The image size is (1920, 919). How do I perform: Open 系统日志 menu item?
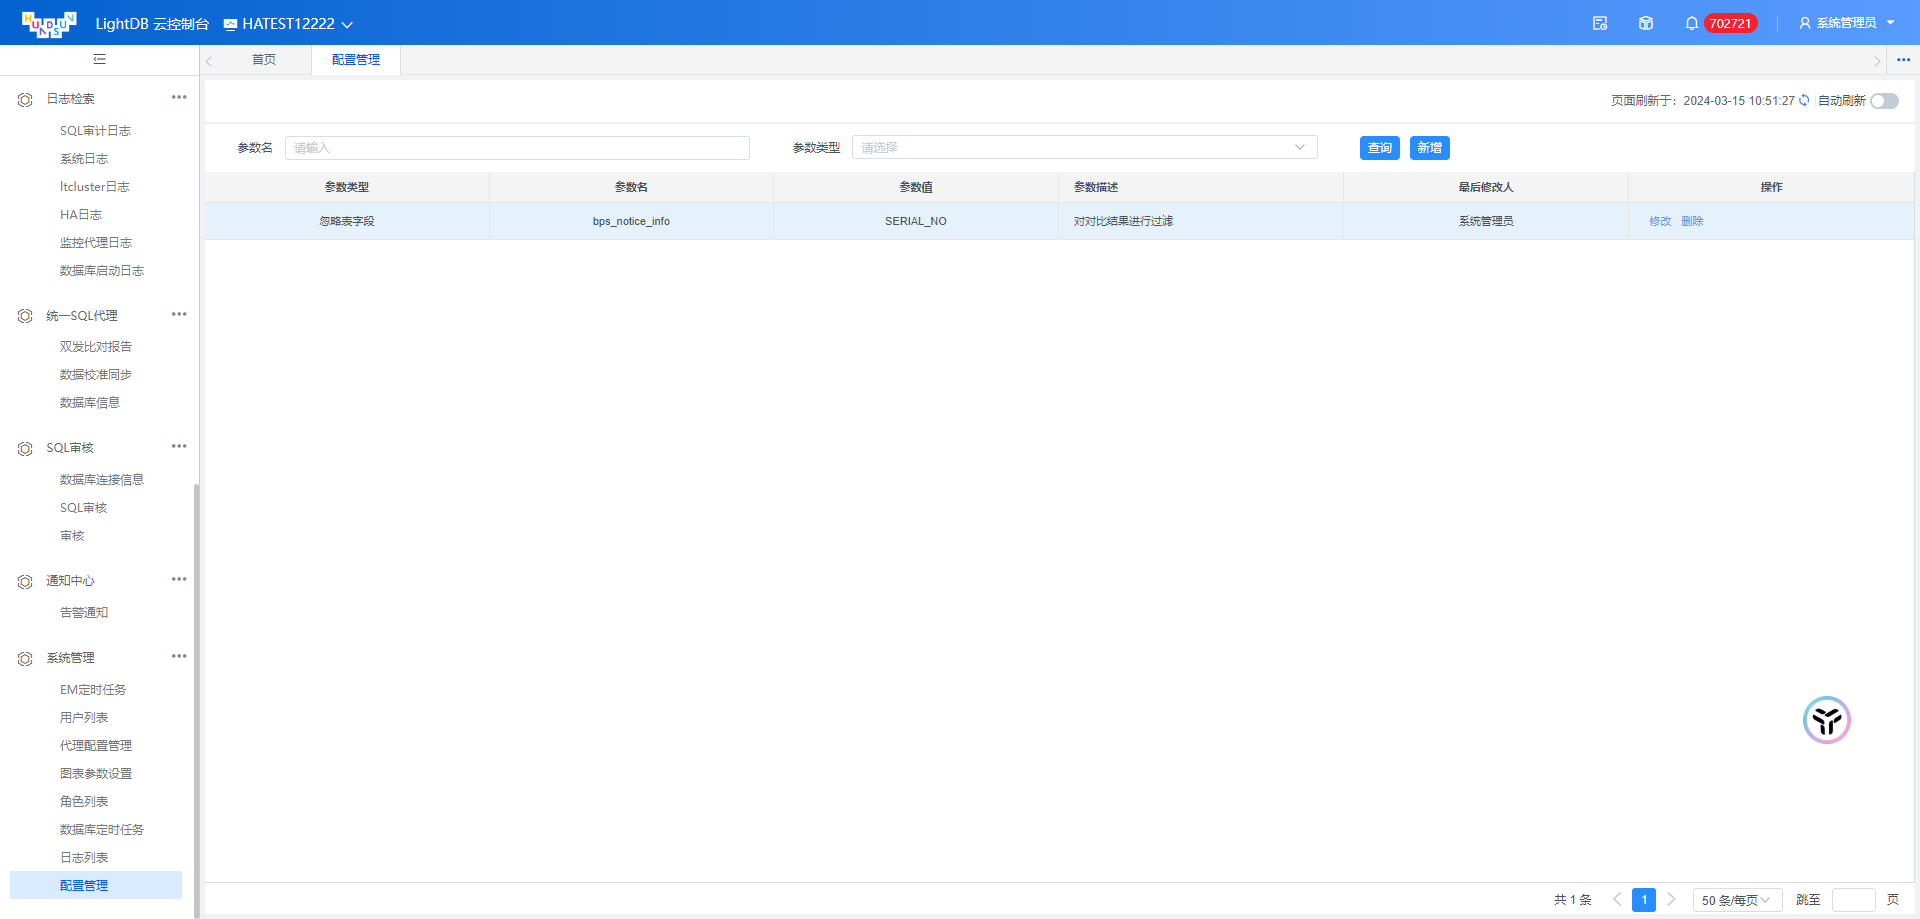84,159
